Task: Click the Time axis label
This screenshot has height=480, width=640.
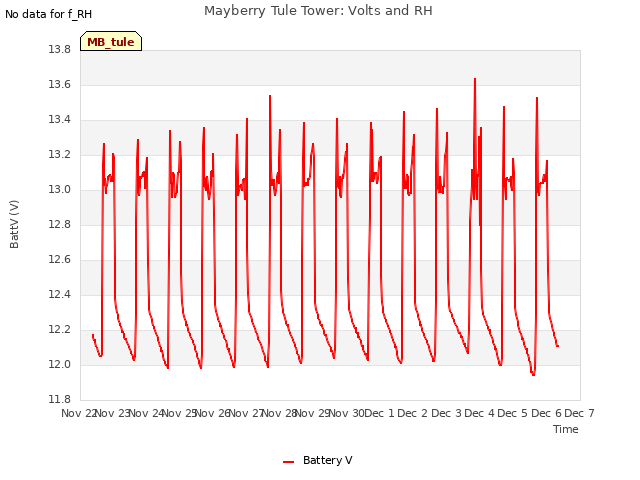Action: click(565, 429)
